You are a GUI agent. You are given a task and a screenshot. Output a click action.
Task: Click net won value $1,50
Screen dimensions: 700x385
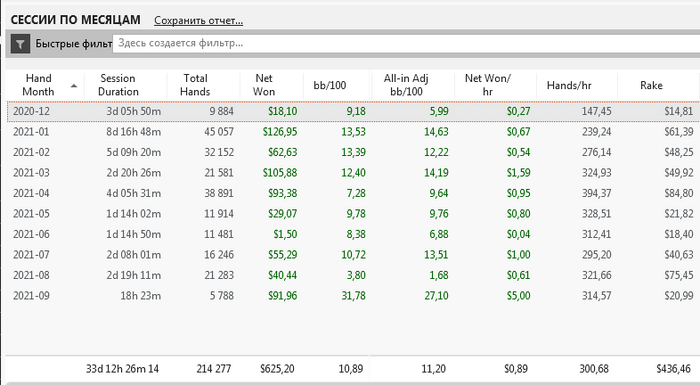(285, 234)
